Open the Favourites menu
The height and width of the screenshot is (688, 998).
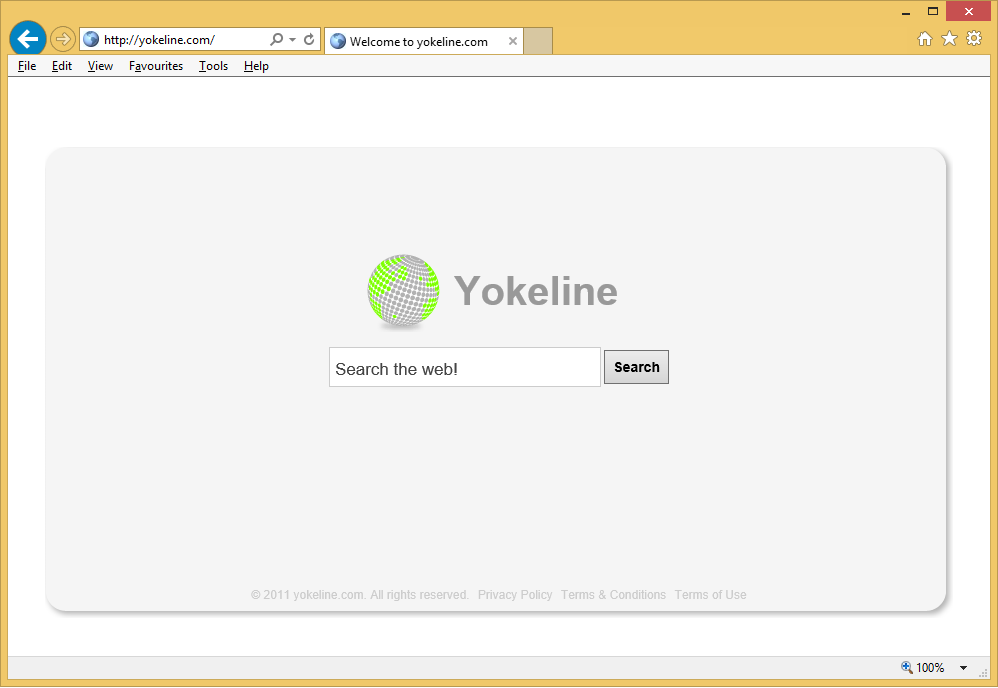click(156, 66)
